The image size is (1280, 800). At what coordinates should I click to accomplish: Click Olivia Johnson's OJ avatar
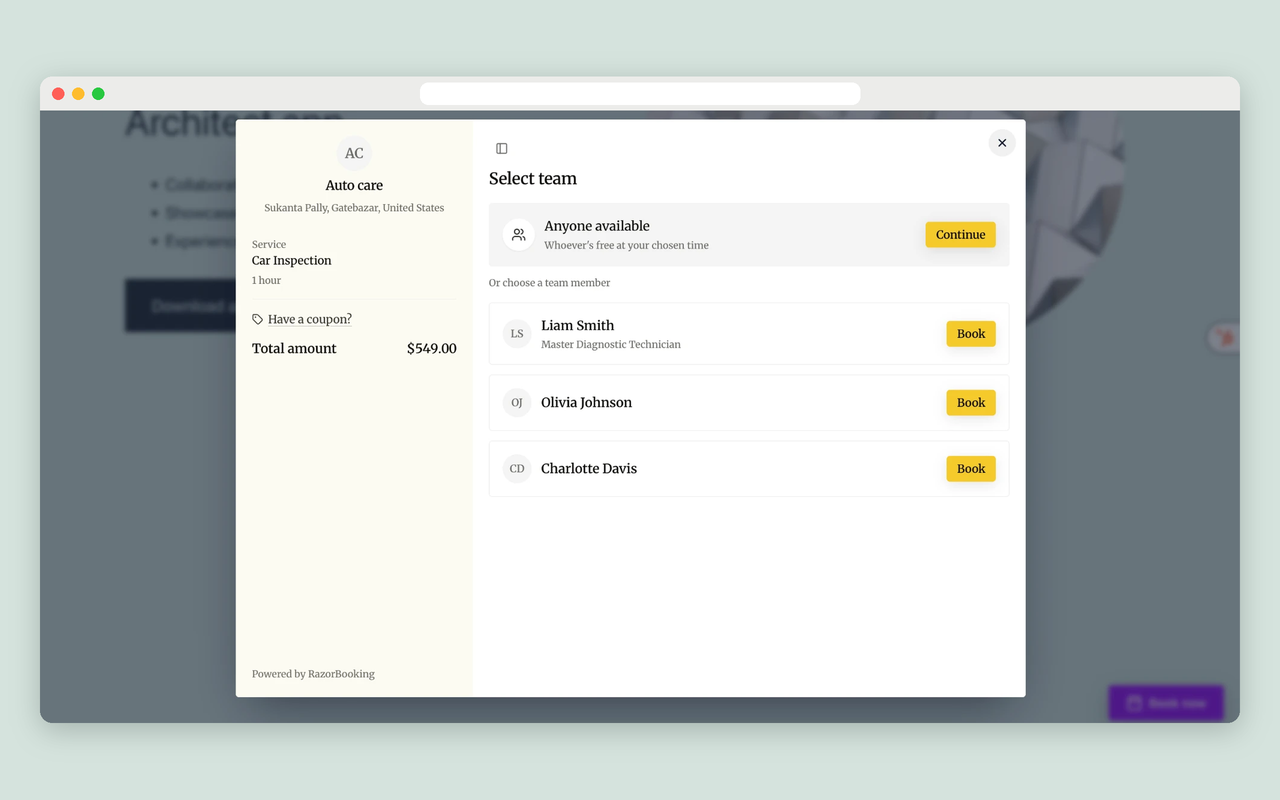click(x=517, y=403)
